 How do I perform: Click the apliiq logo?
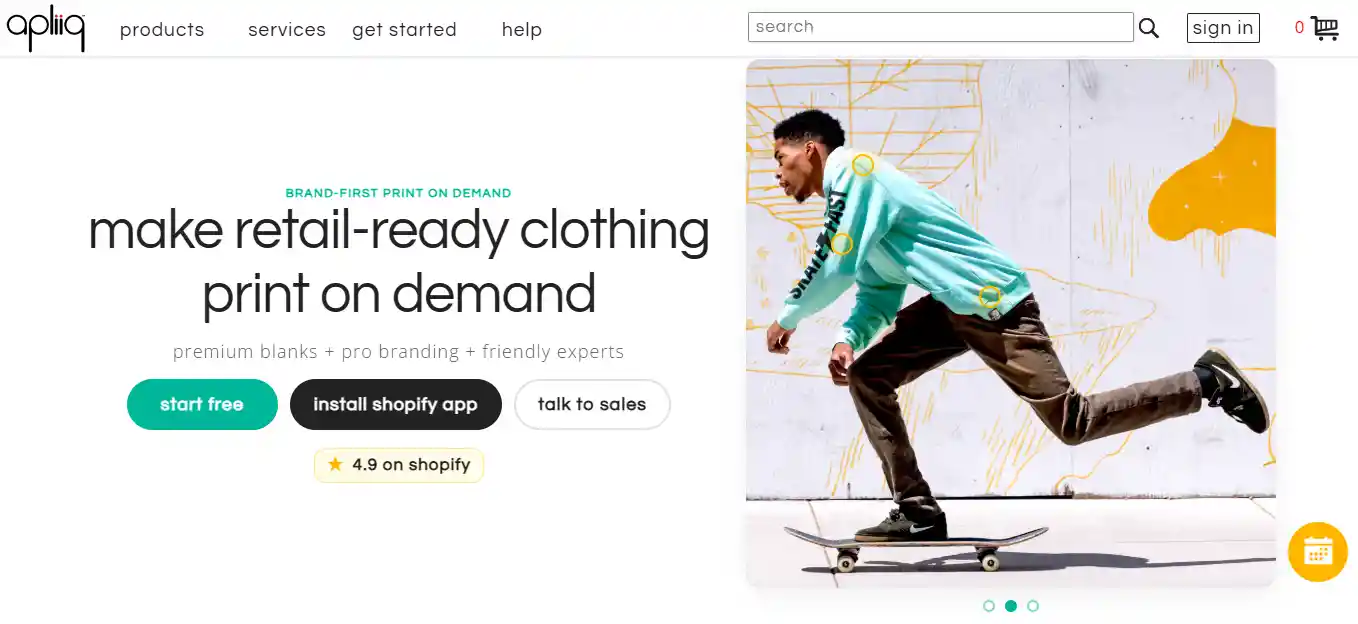pos(44,29)
